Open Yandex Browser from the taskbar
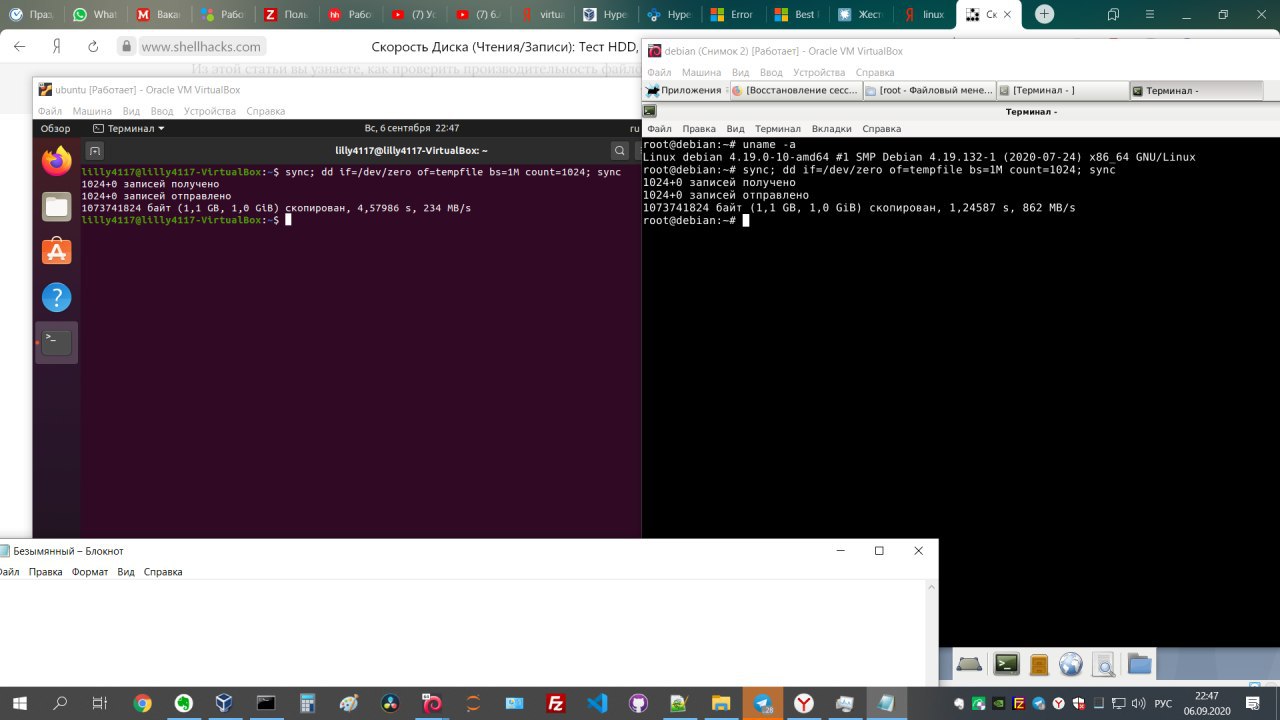1280x720 pixels. tap(804, 703)
